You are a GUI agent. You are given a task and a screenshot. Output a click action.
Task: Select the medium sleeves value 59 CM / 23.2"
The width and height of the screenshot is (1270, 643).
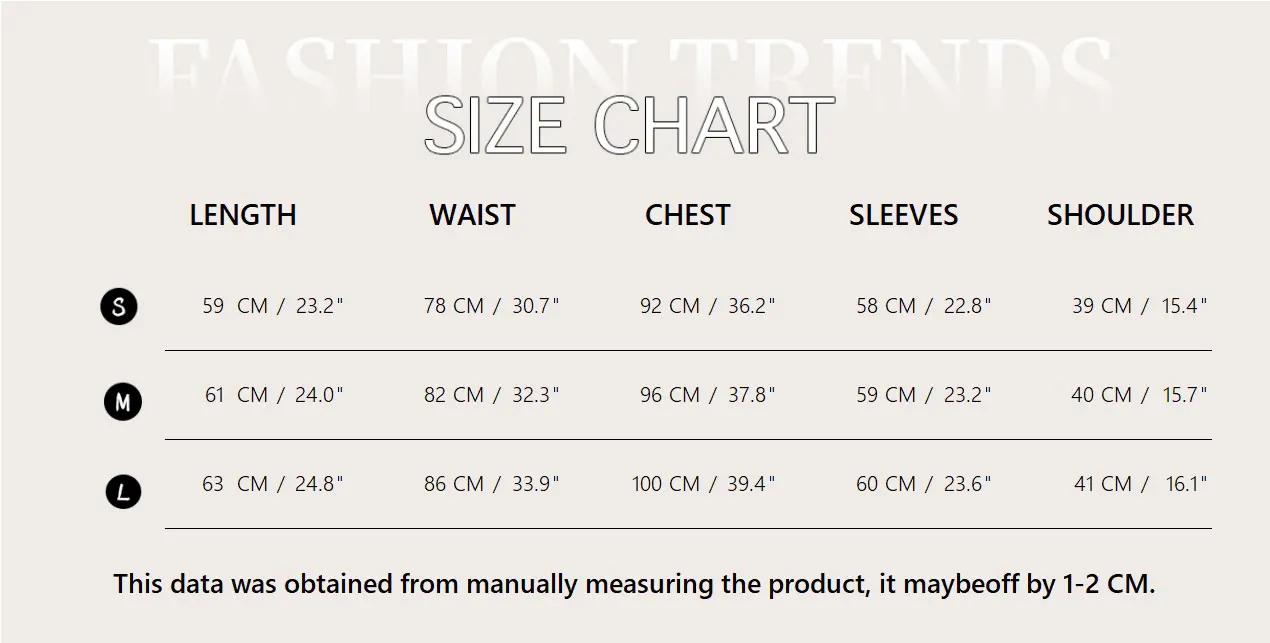(923, 395)
